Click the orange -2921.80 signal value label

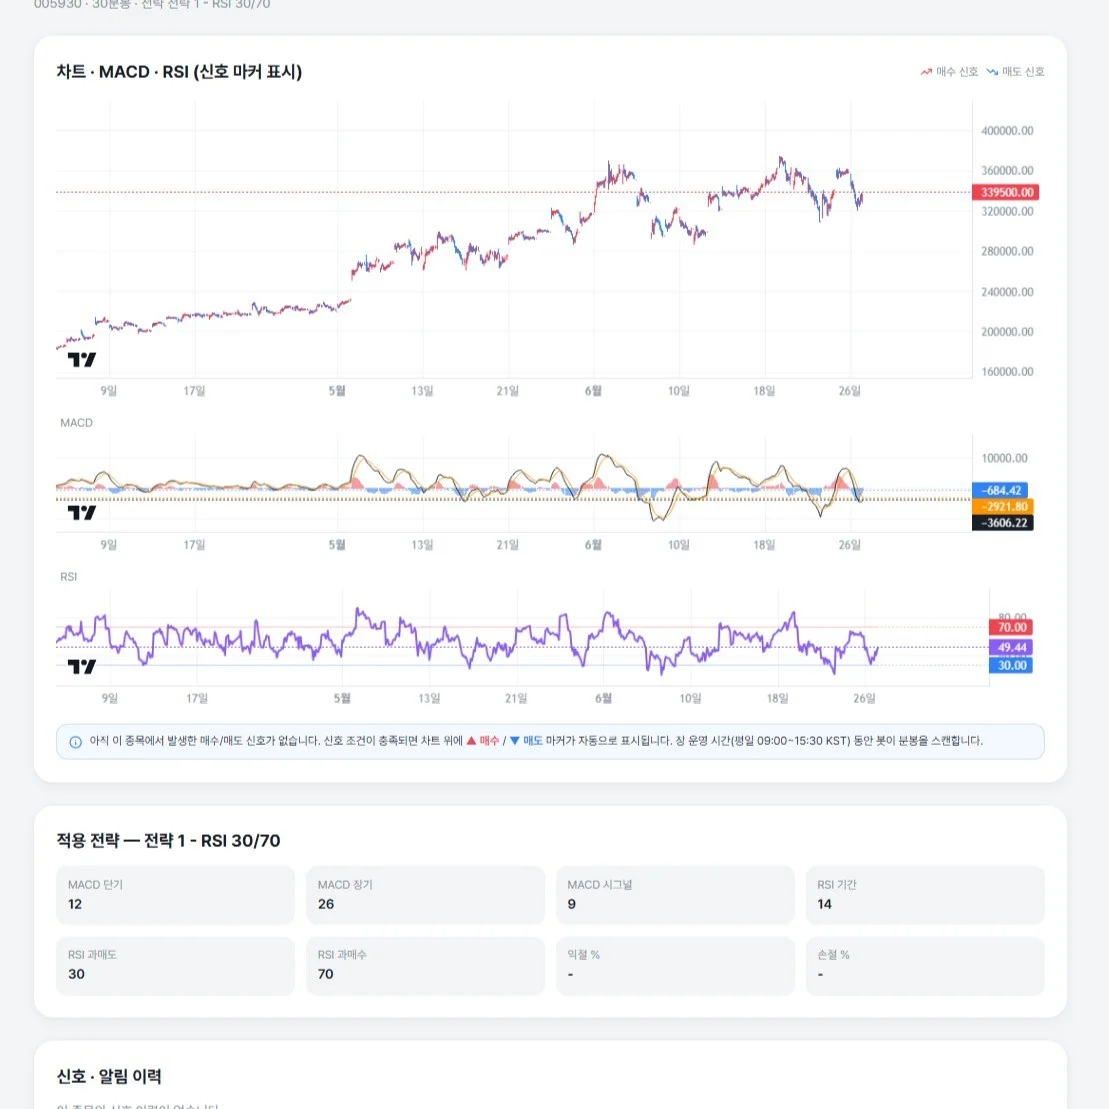coord(1003,506)
